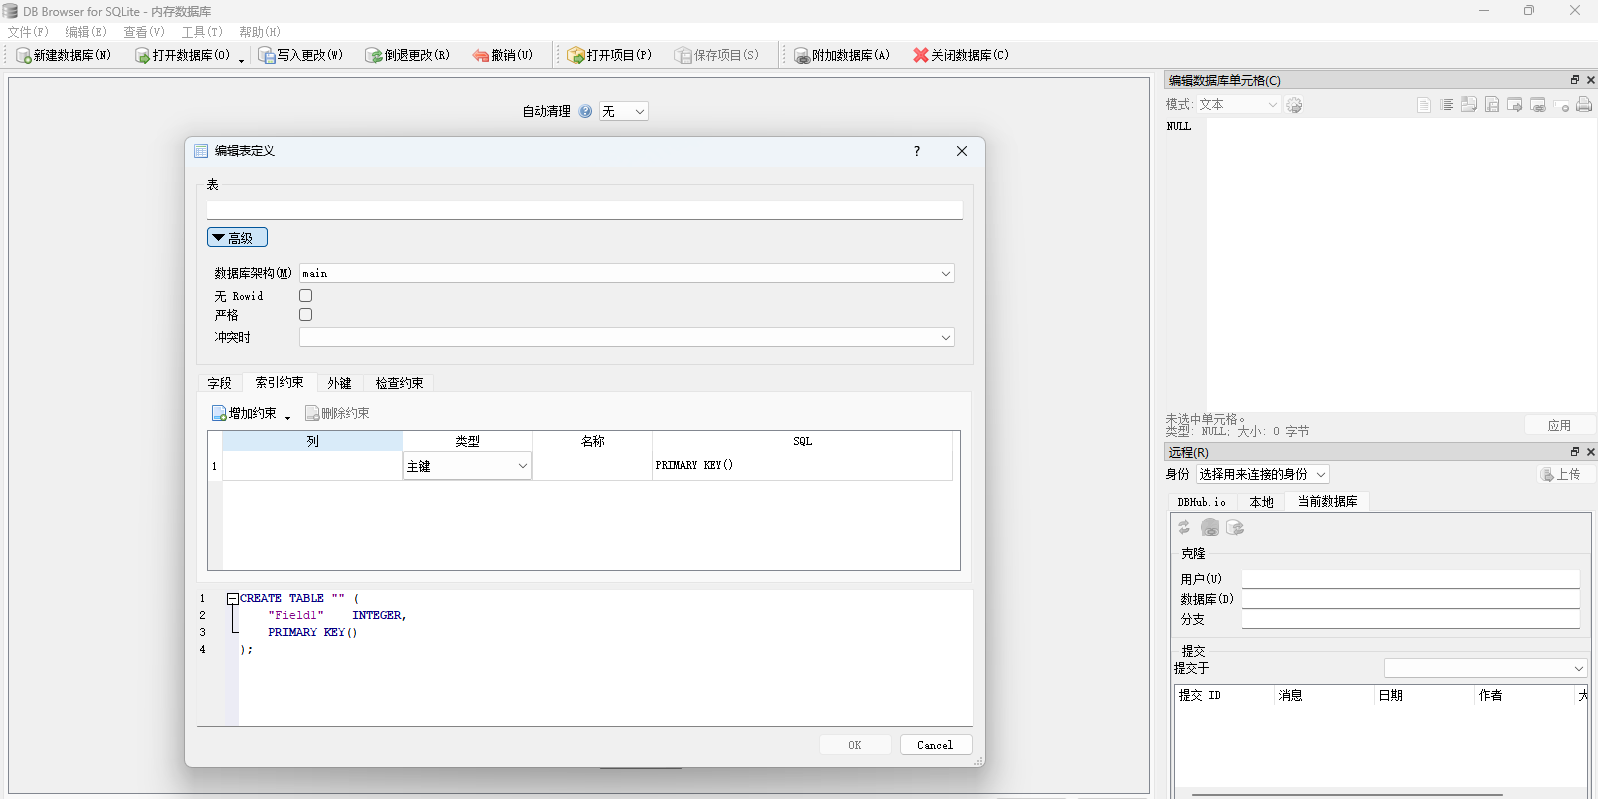The width and height of the screenshot is (1598, 799).
Task: Click the Open Database (打开数据库) toolbar icon
Action: pos(142,56)
